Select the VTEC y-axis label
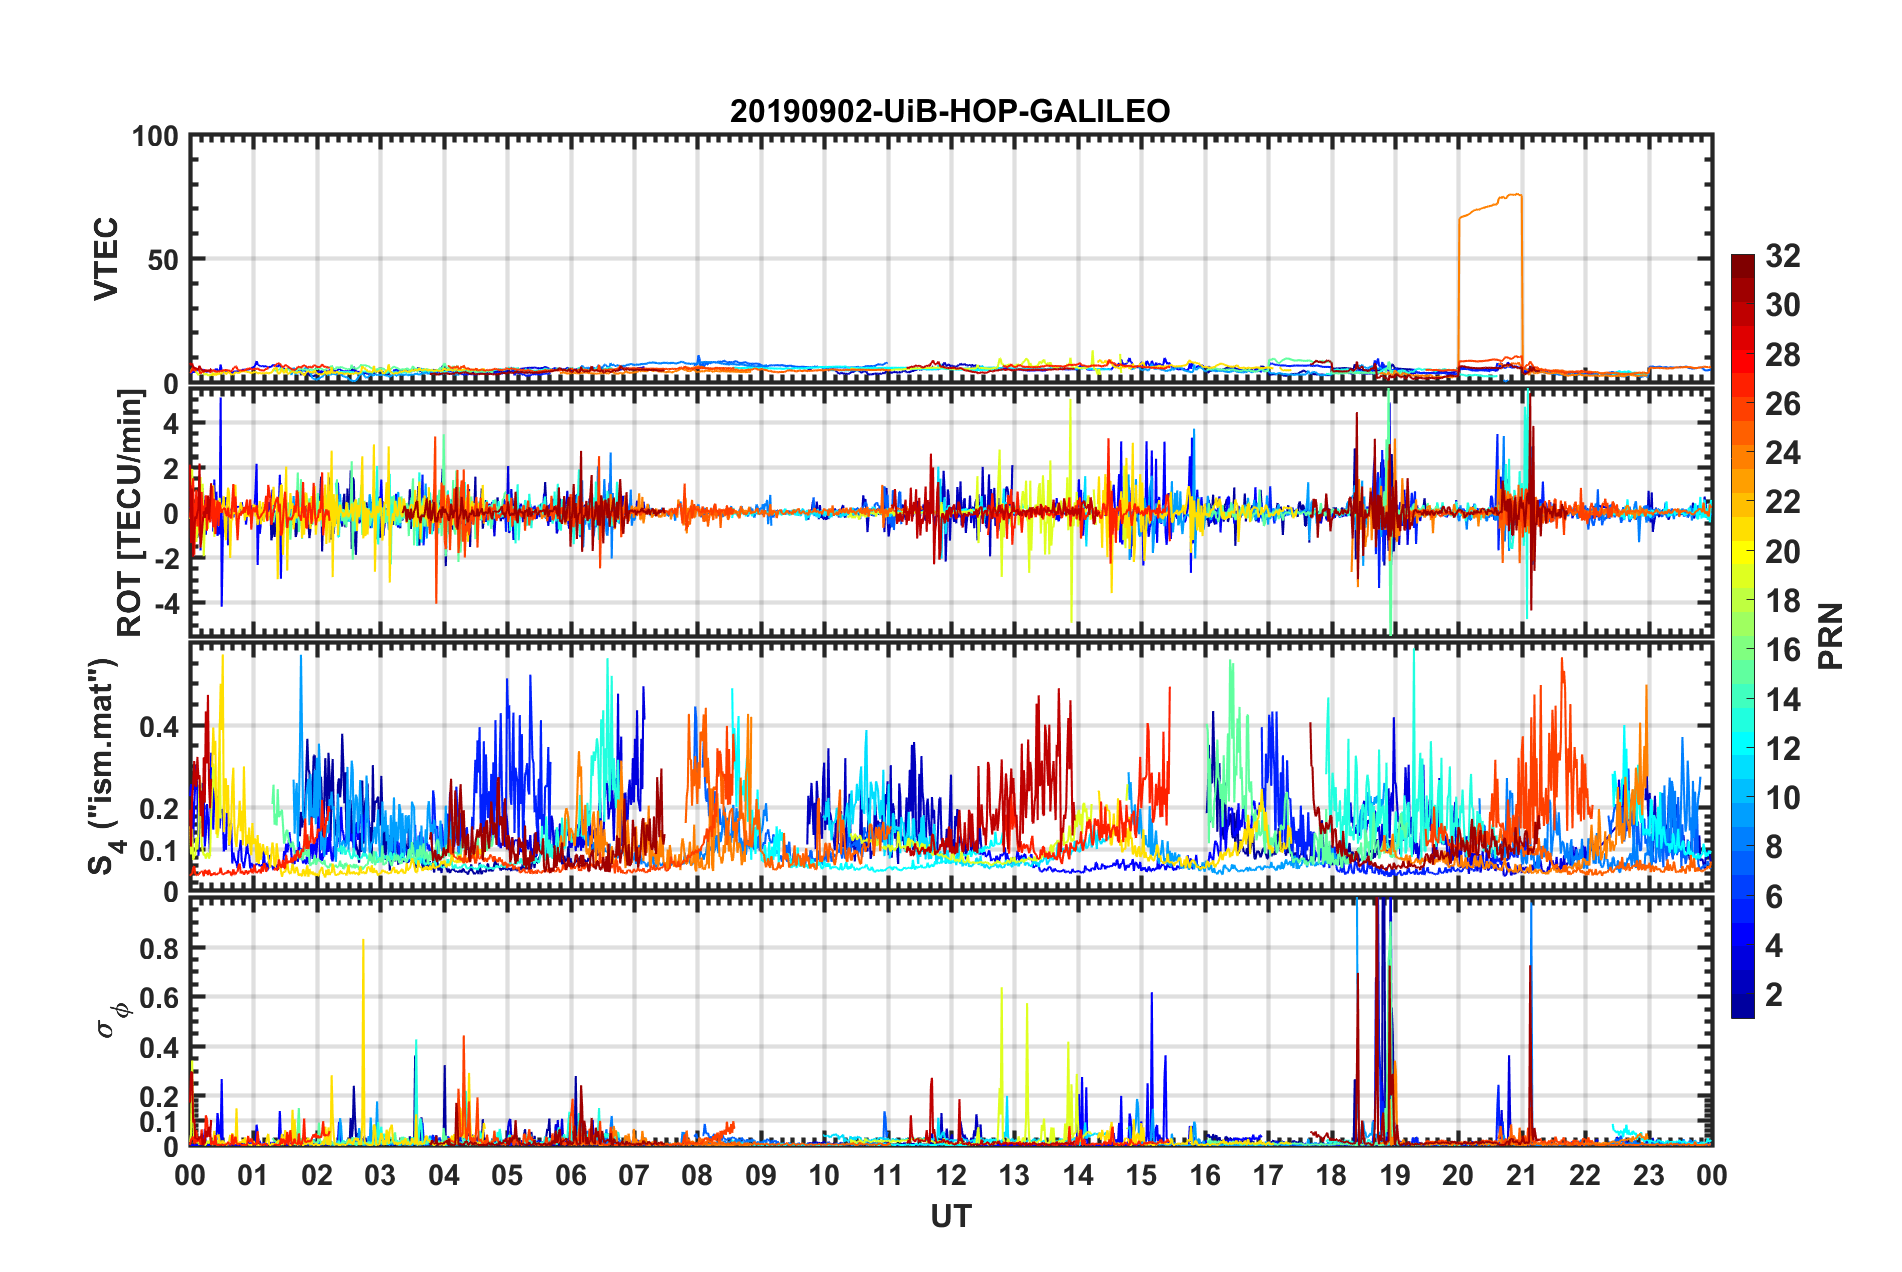This screenshot has width=1902, height=1272. coord(105,258)
